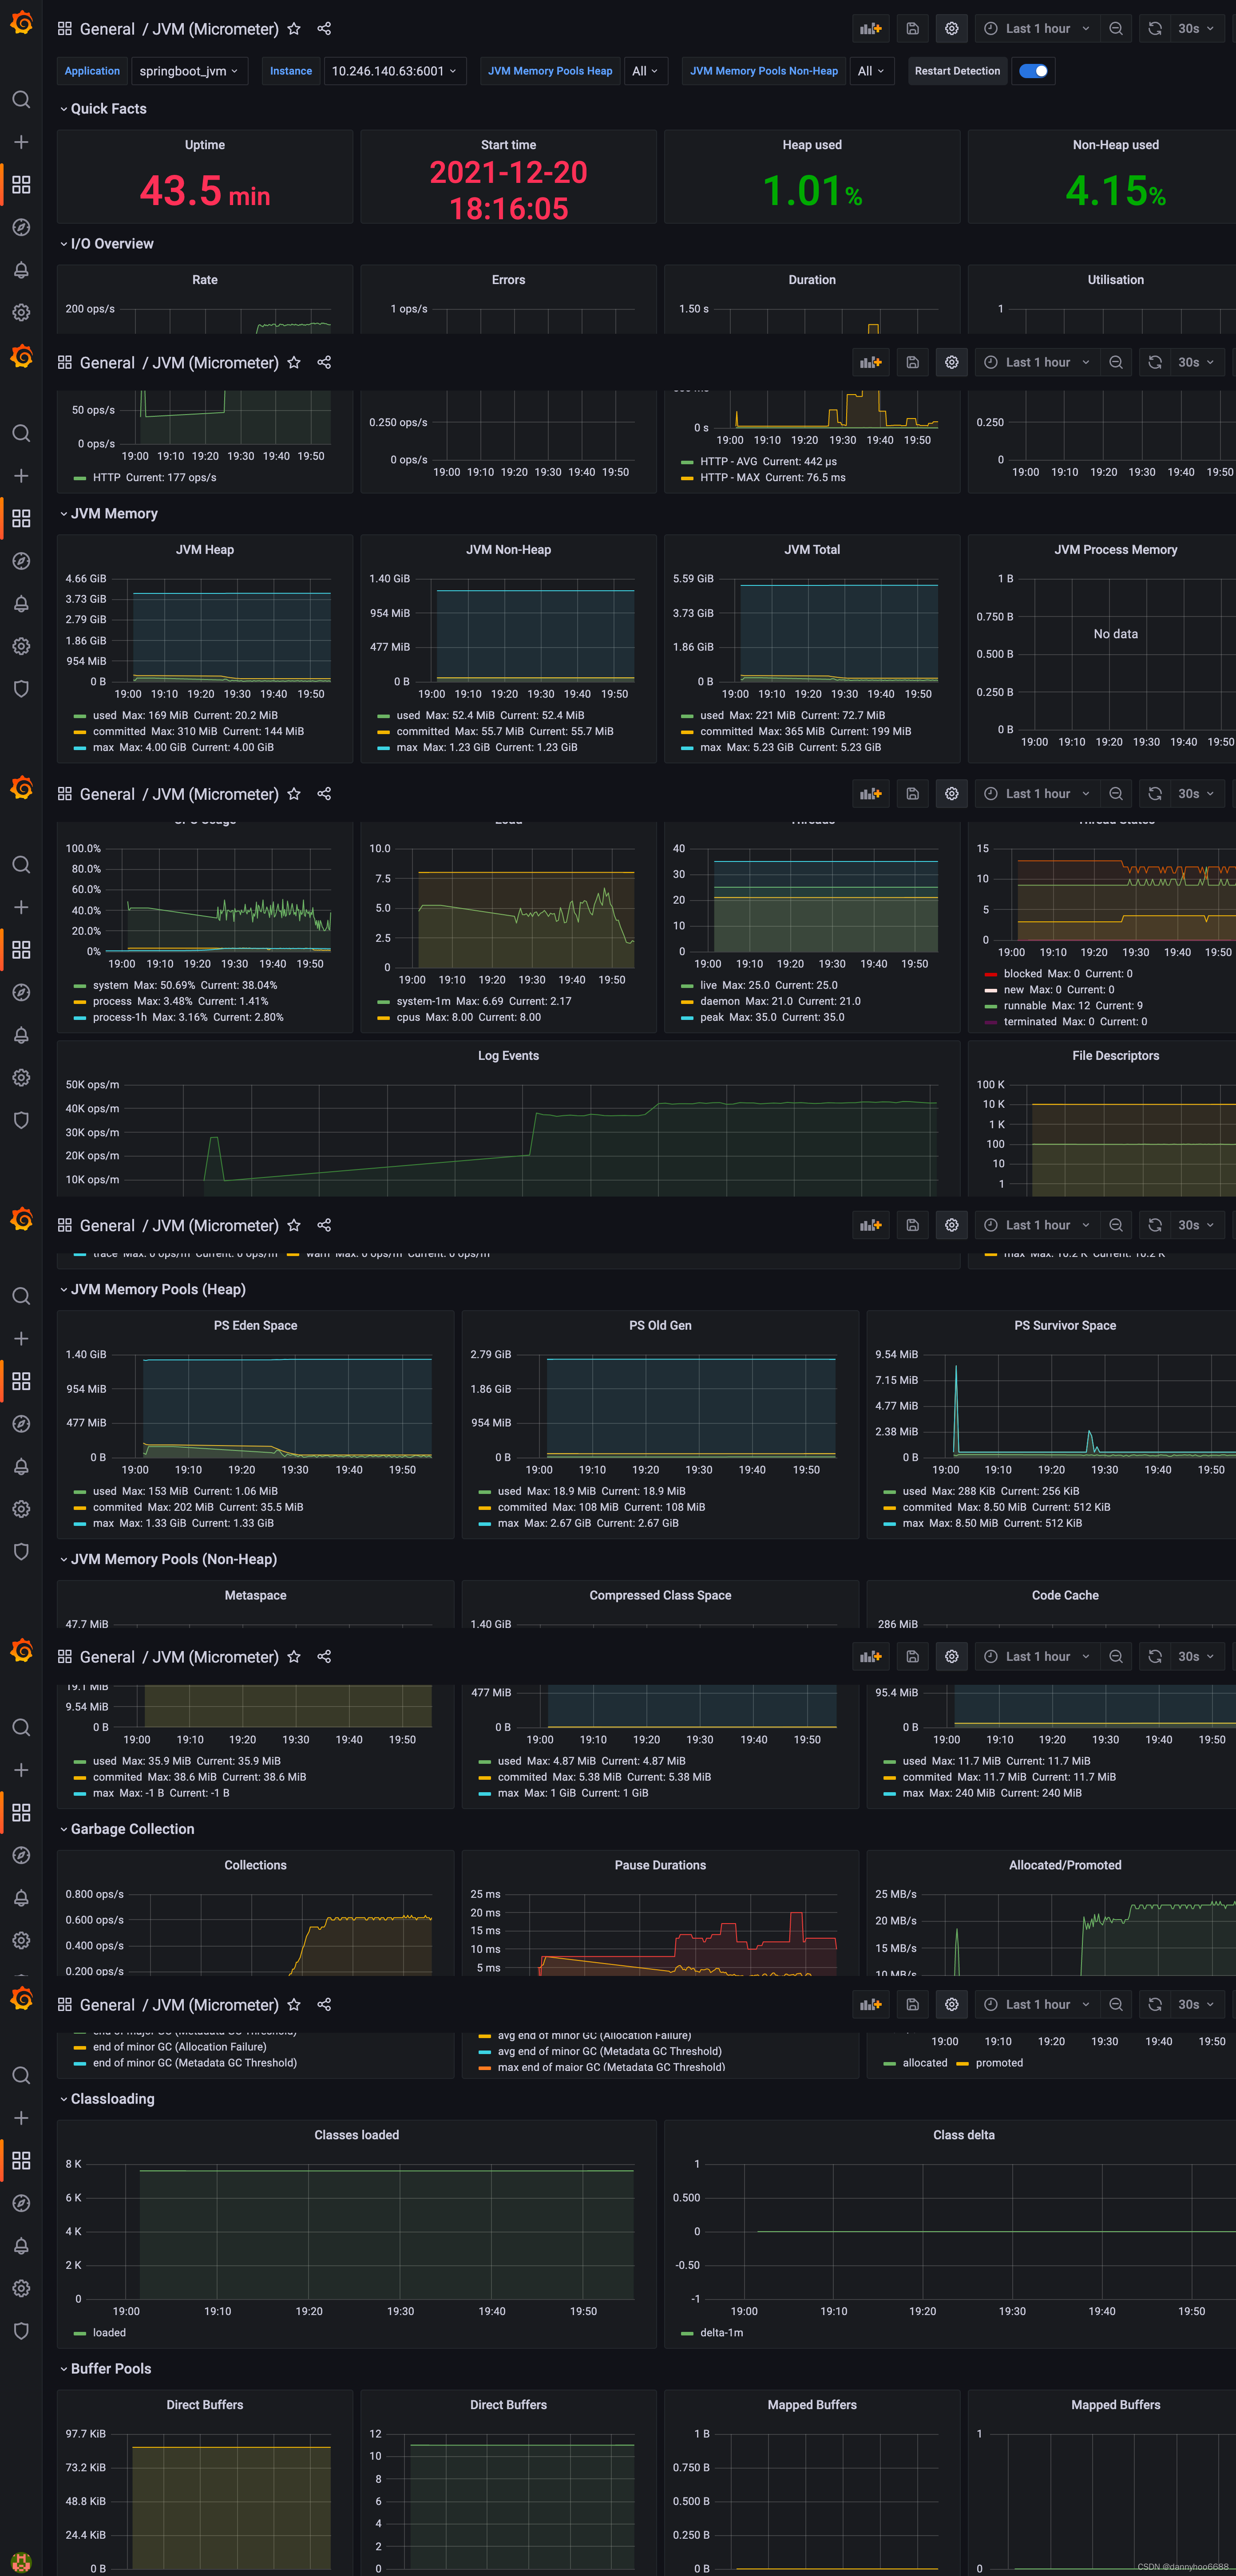Collapse the Garbage Collection section
Viewport: 1236px width, 2576px height.
coord(131,1829)
